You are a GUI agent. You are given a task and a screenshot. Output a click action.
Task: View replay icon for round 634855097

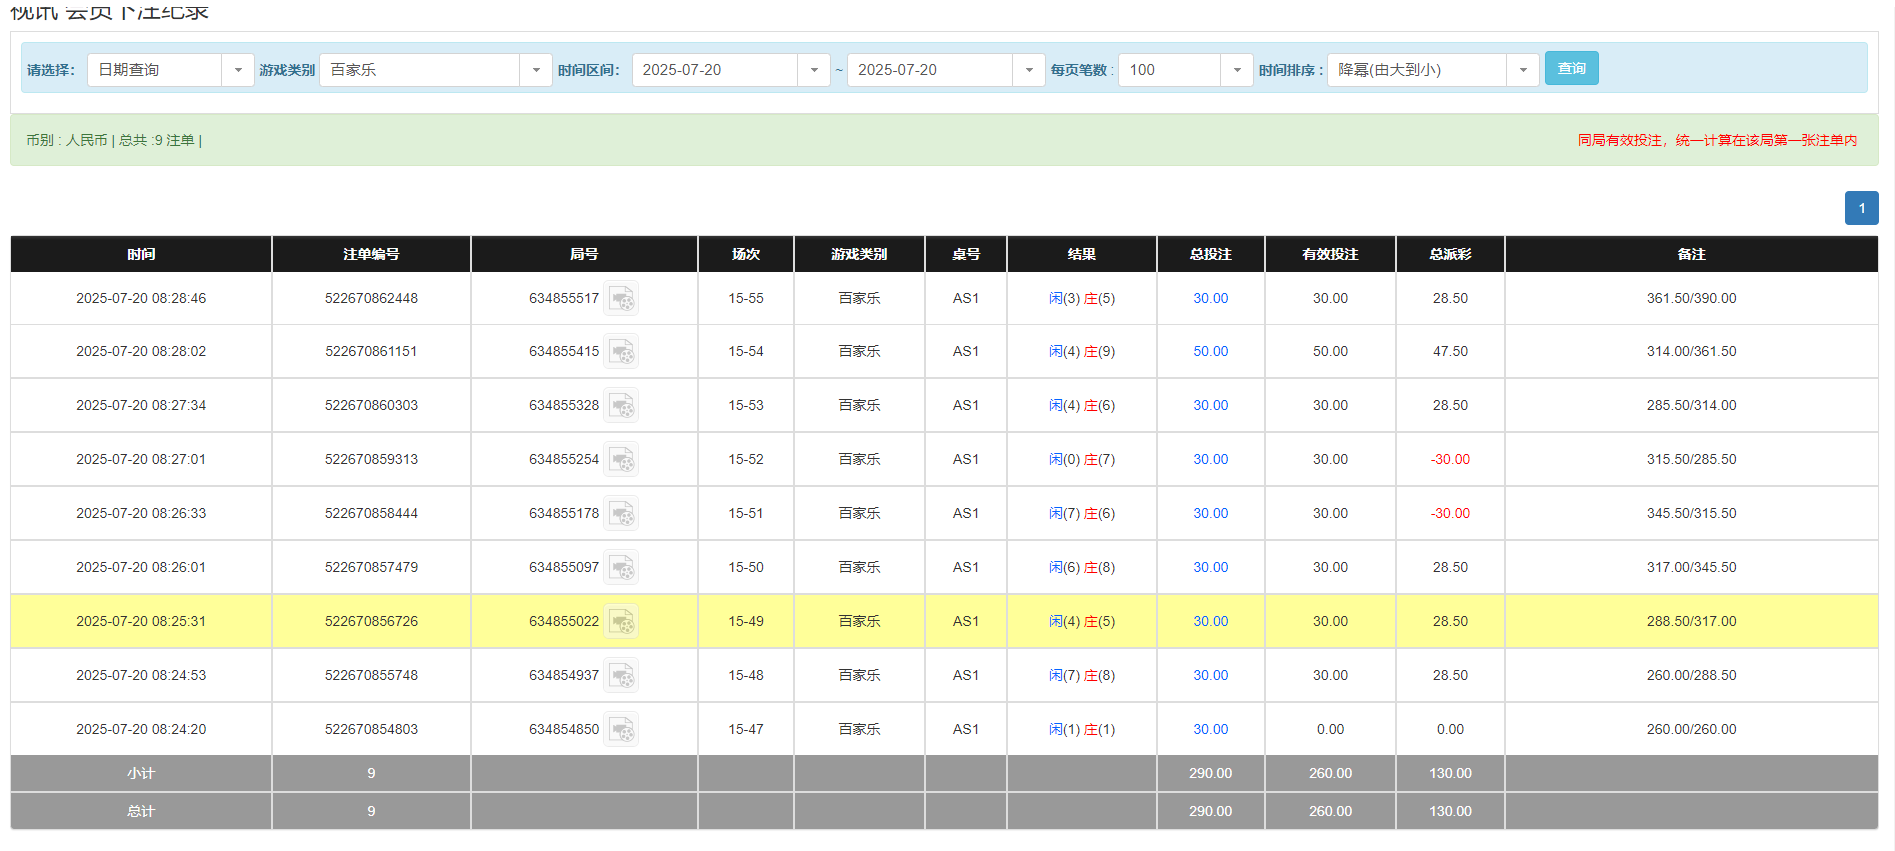pyautogui.click(x=621, y=568)
